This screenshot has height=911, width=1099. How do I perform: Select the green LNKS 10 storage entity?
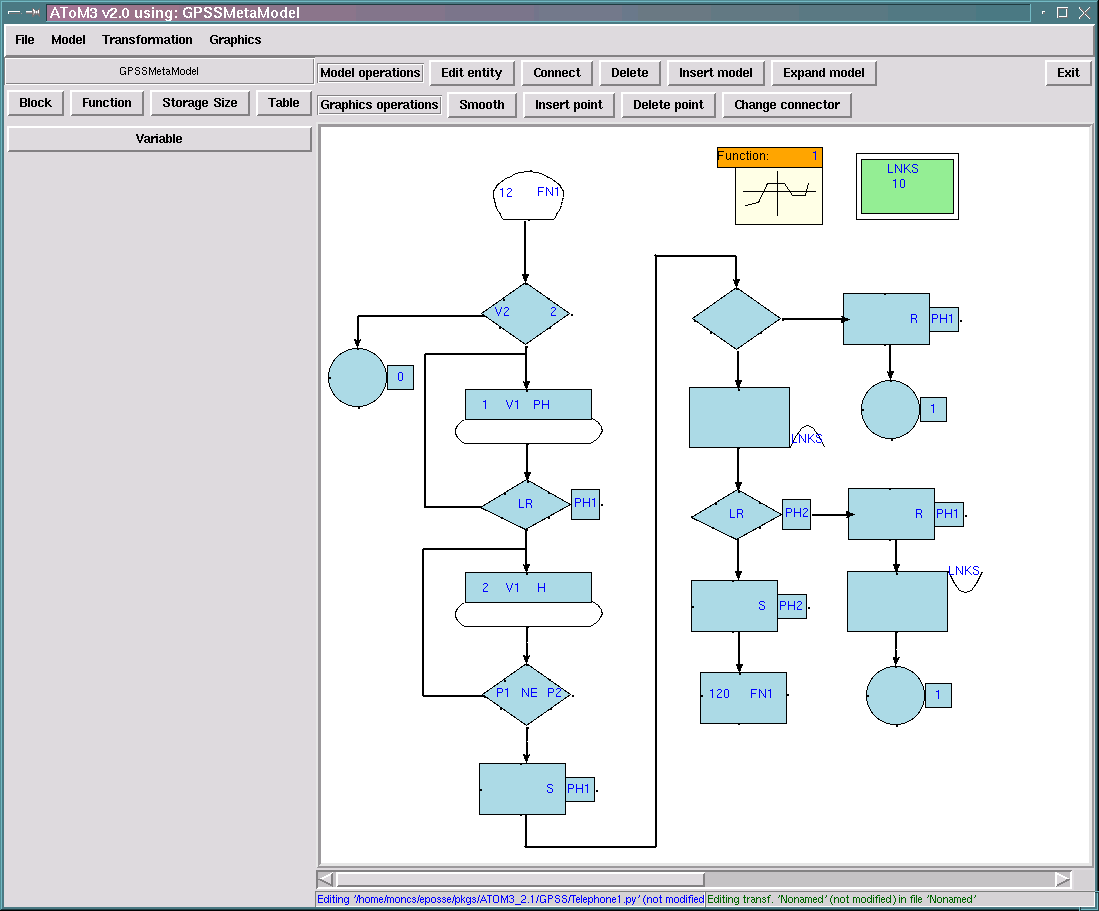tap(907, 186)
